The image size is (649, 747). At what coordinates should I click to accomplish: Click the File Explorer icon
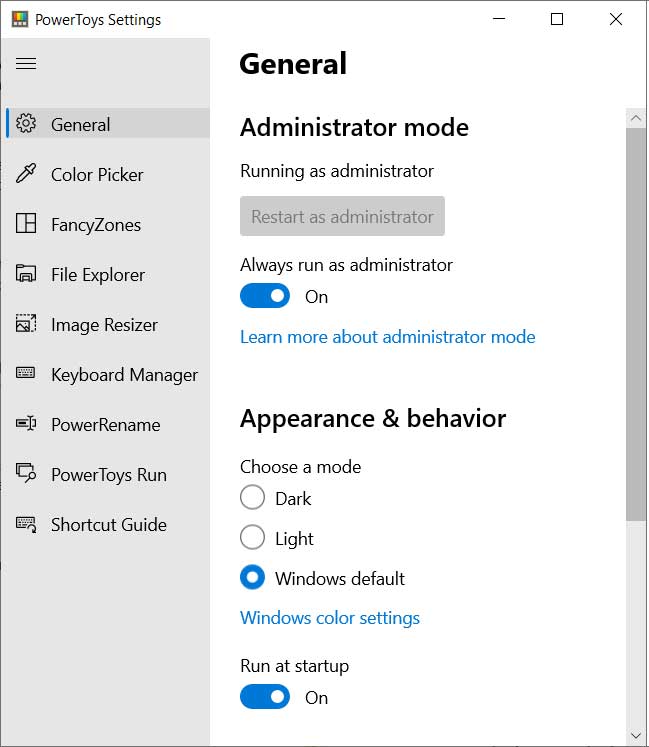point(26,273)
